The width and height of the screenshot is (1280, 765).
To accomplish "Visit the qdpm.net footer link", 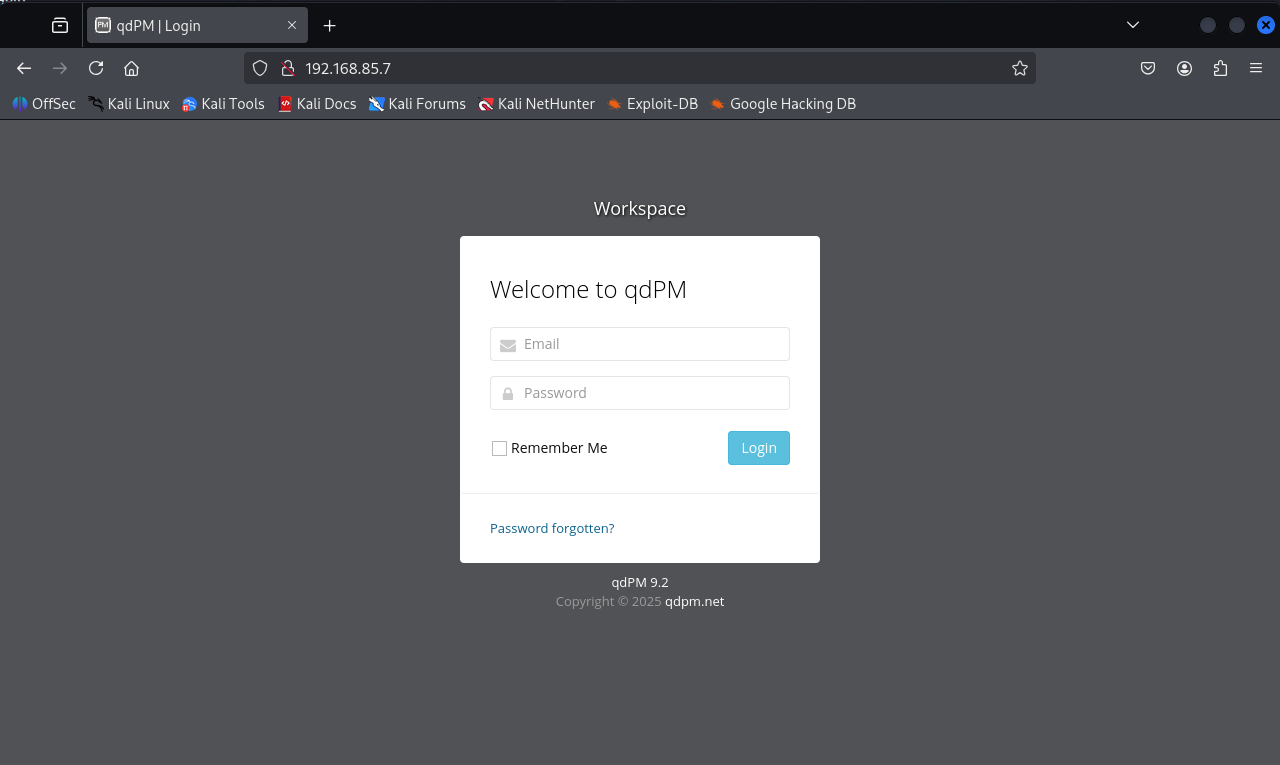I will point(694,601).
